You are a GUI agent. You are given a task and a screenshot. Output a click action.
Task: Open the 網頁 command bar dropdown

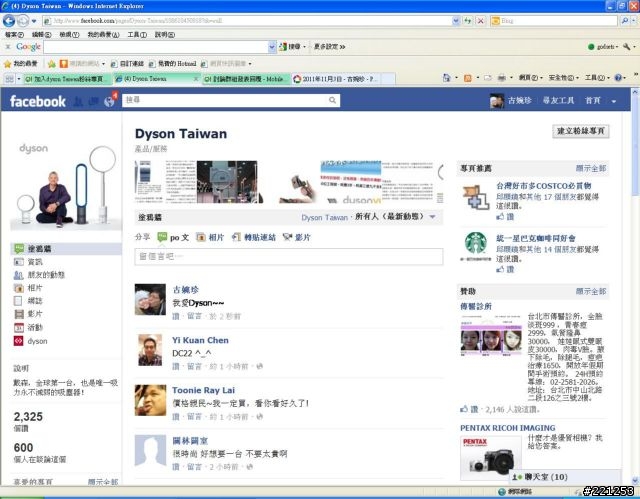tap(530, 78)
